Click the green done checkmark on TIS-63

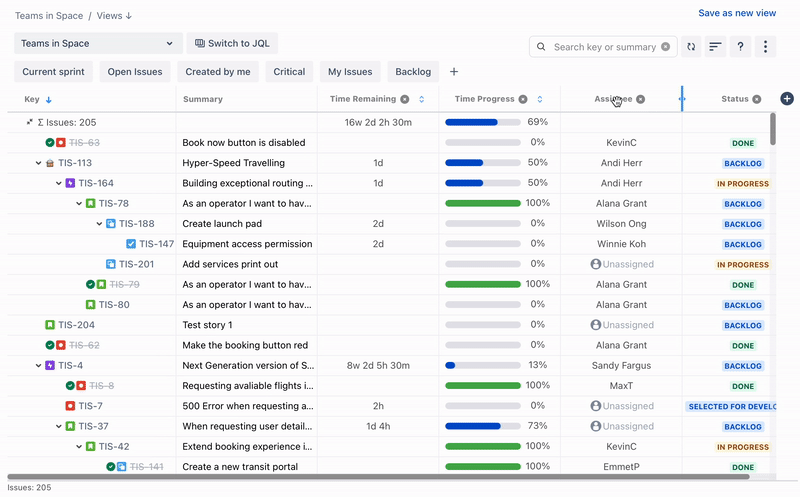point(49,143)
